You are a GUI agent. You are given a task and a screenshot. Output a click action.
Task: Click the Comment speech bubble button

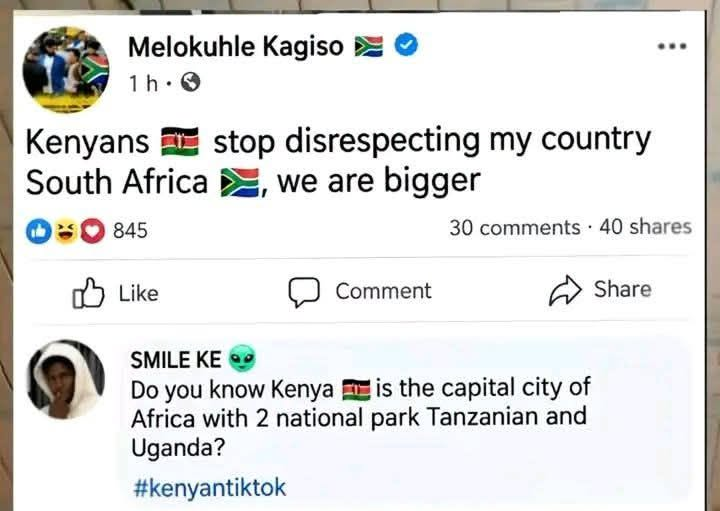[x=360, y=292]
